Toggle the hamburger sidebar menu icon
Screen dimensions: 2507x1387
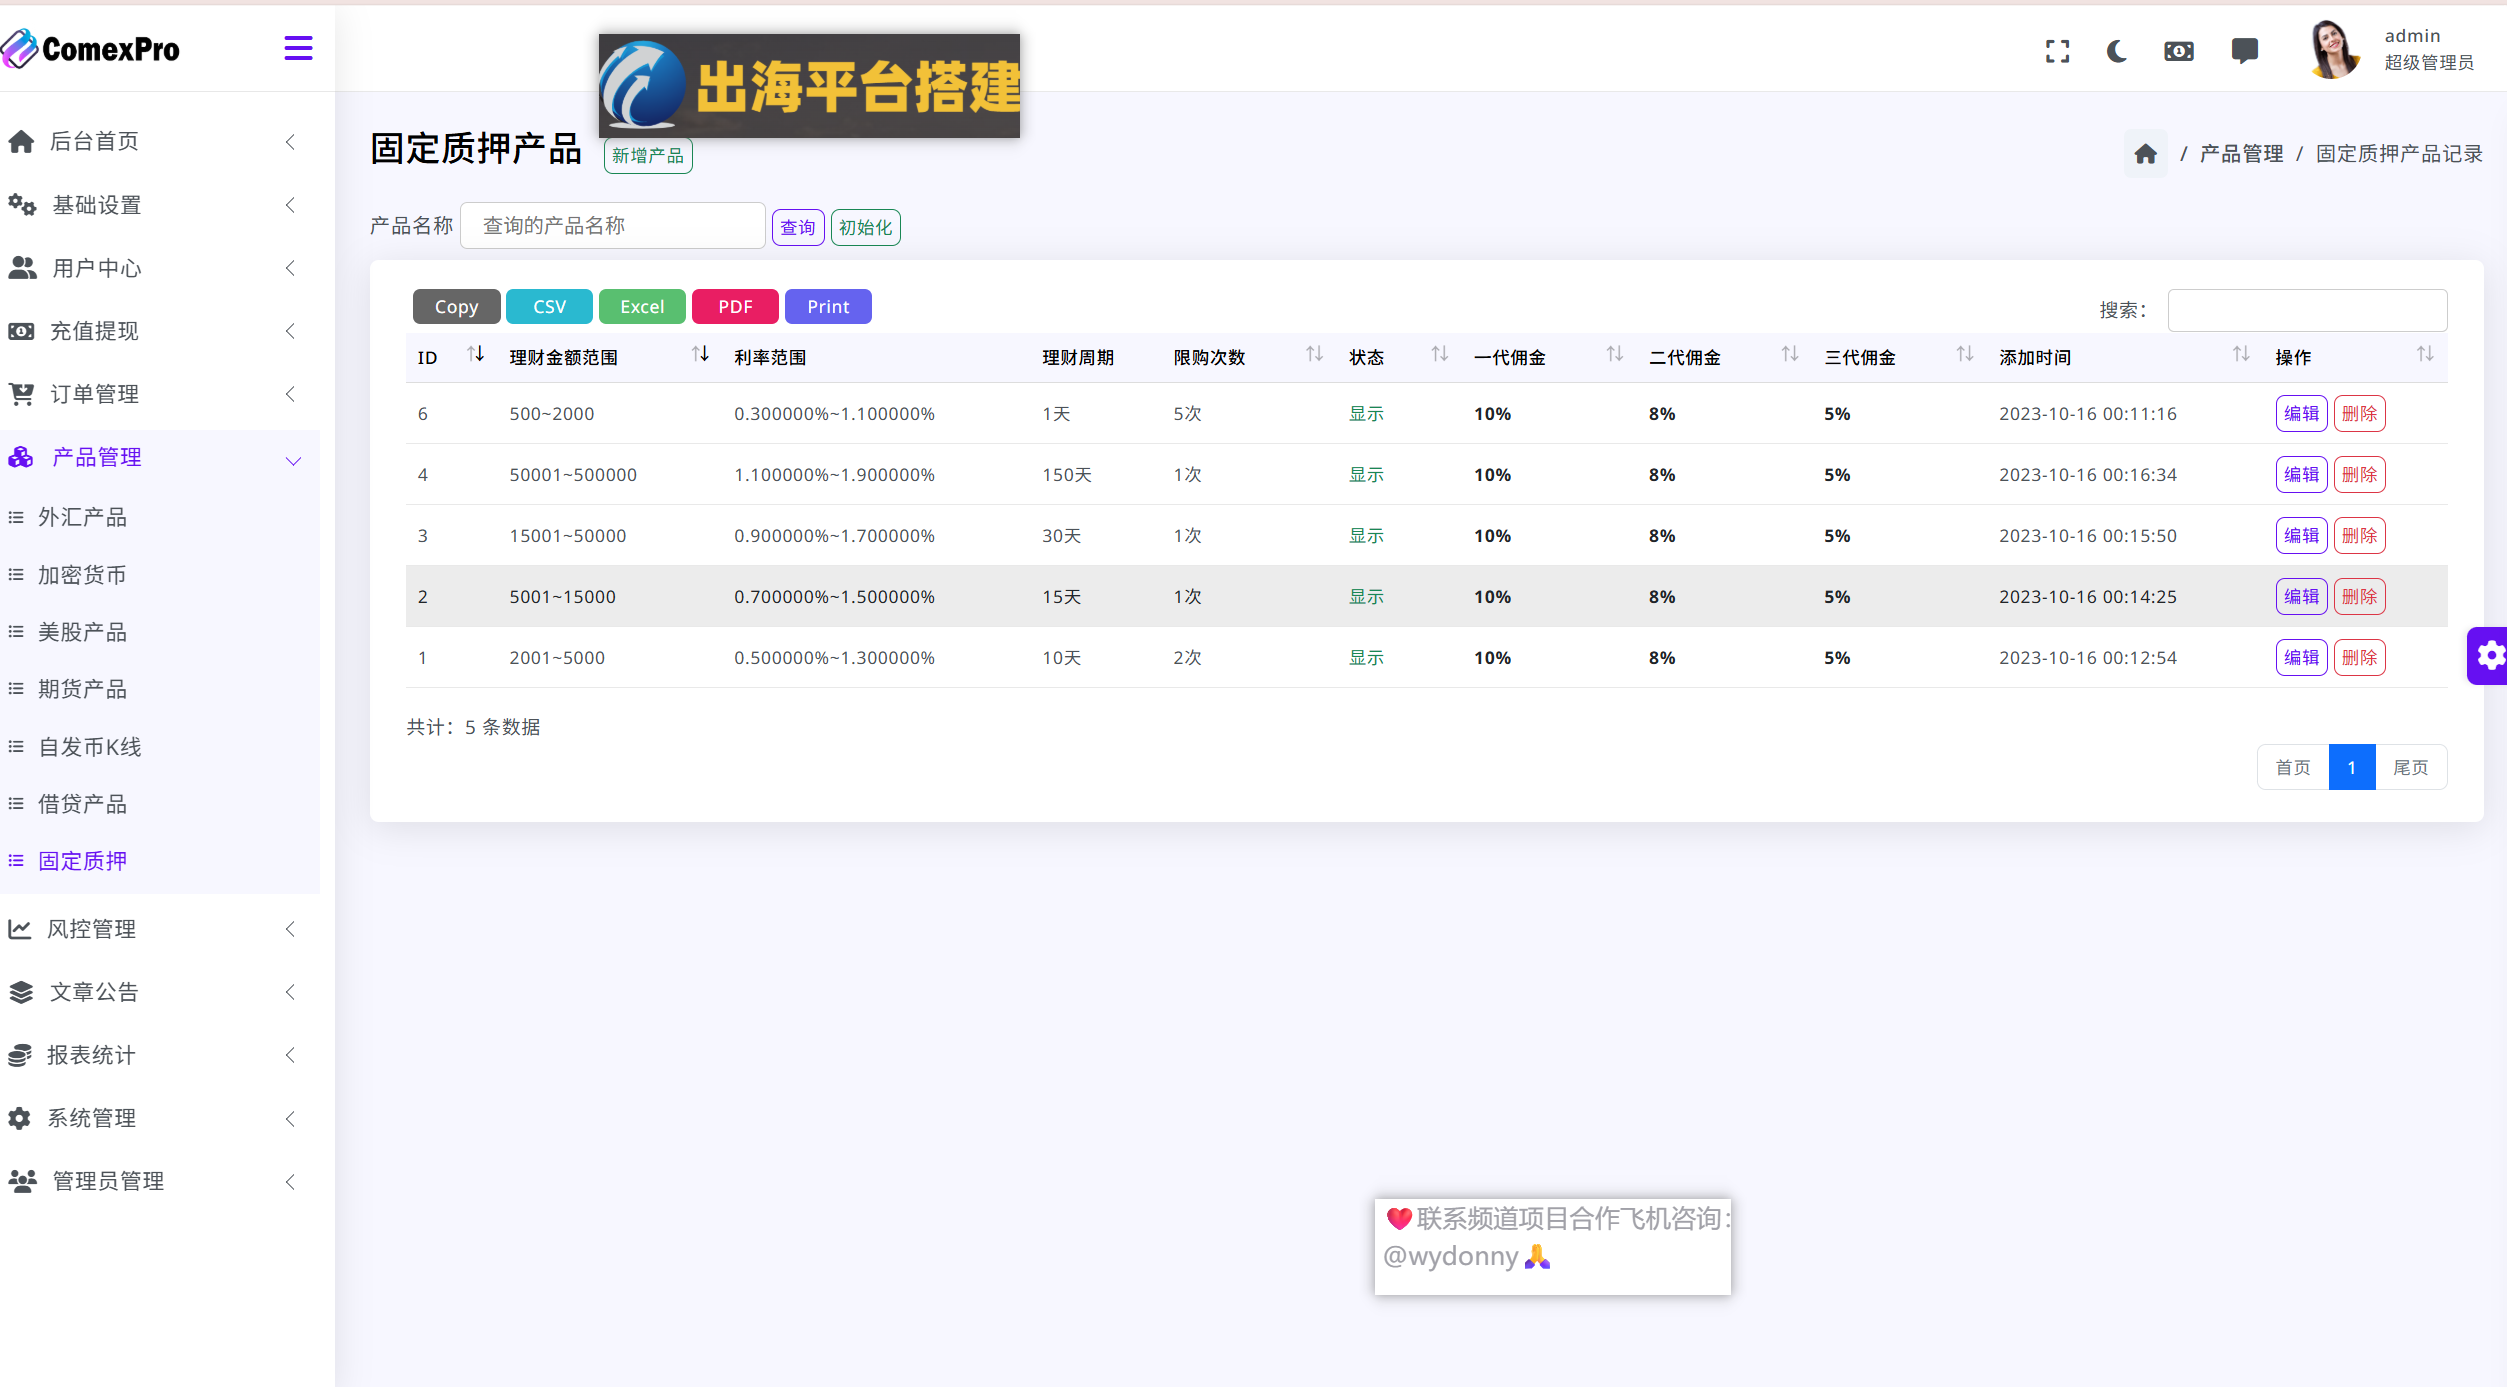(x=298, y=48)
